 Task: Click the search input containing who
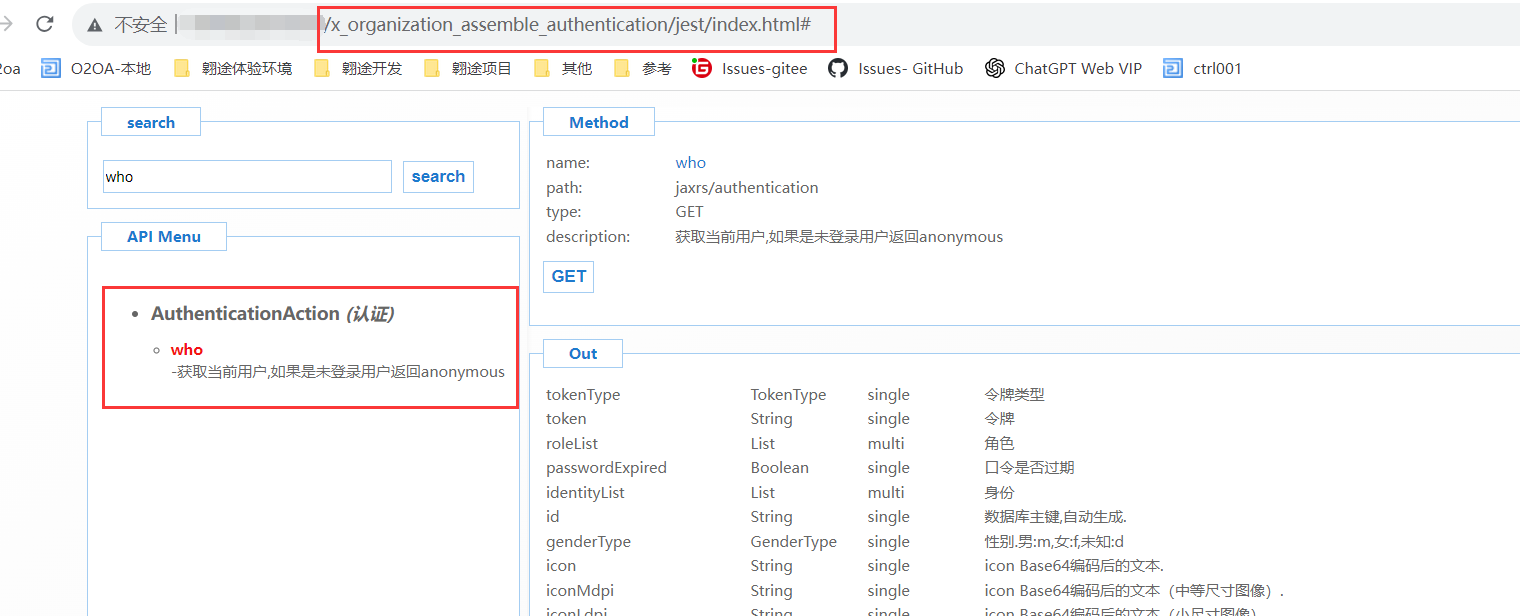coord(247,176)
